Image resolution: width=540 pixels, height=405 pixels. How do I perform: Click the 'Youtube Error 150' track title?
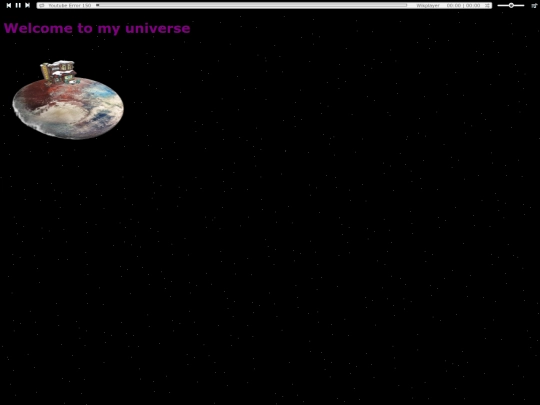pos(70,6)
